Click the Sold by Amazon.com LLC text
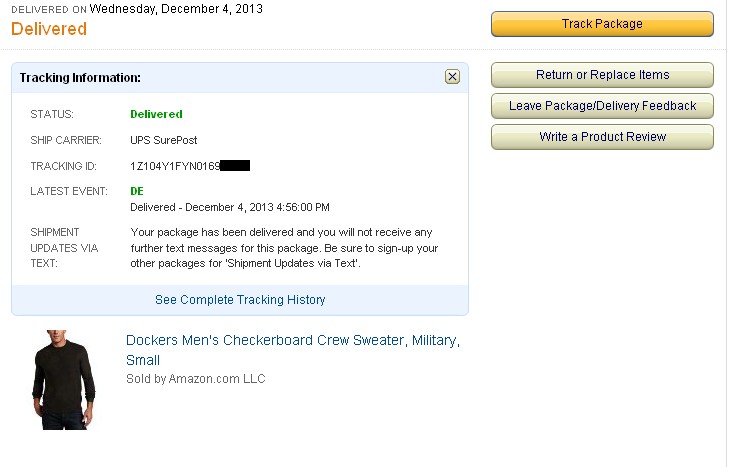737x467 pixels. [196, 379]
